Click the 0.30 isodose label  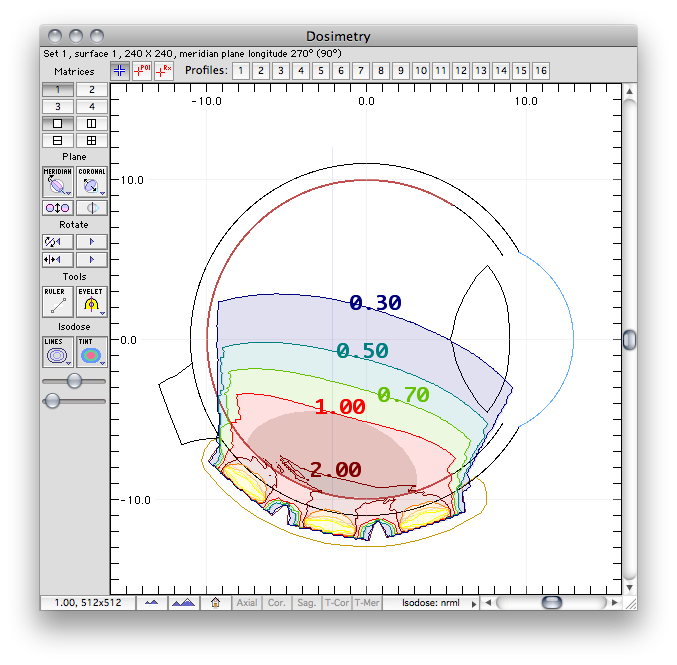pyautogui.click(x=375, y=303)
